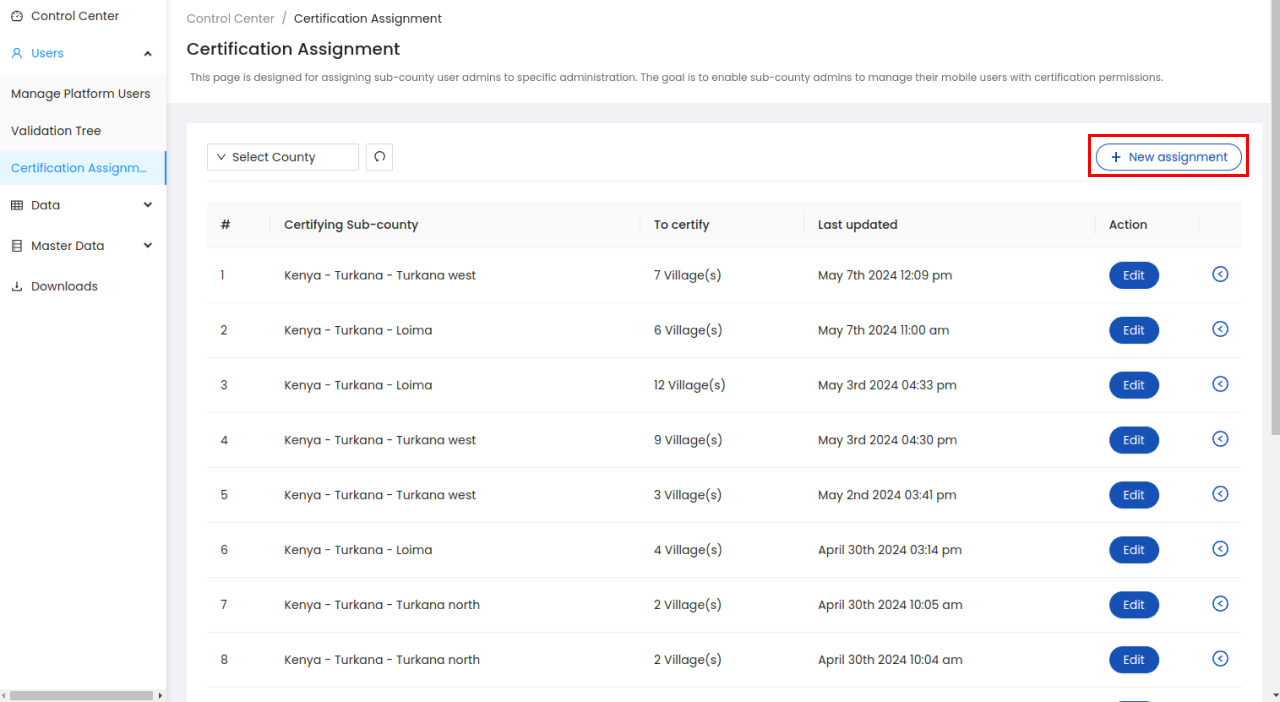
Task: Edit row 3 Loima 12 villages assignment
Action: click(1134, 385)
